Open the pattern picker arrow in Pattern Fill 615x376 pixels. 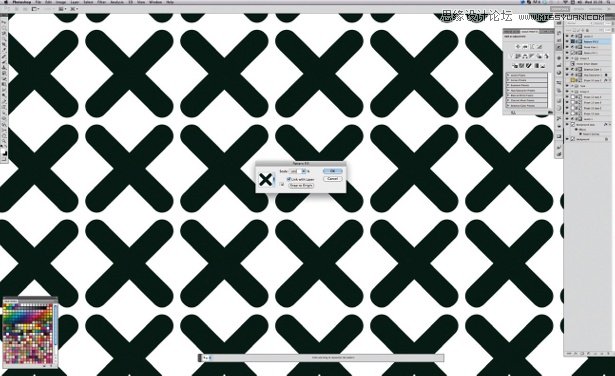(274, 180)
